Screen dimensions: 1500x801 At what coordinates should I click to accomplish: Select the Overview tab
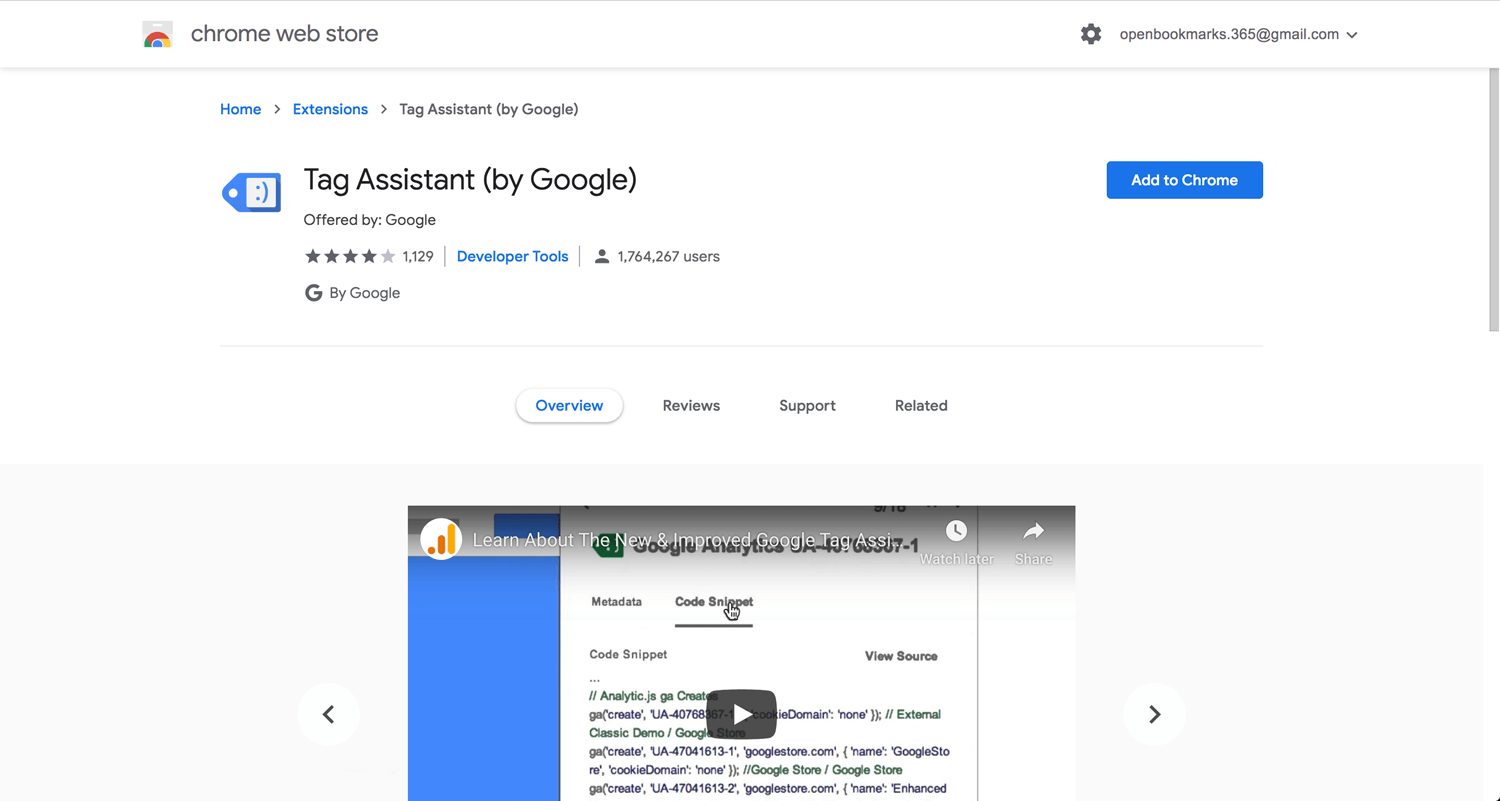(x=569, y=406)
